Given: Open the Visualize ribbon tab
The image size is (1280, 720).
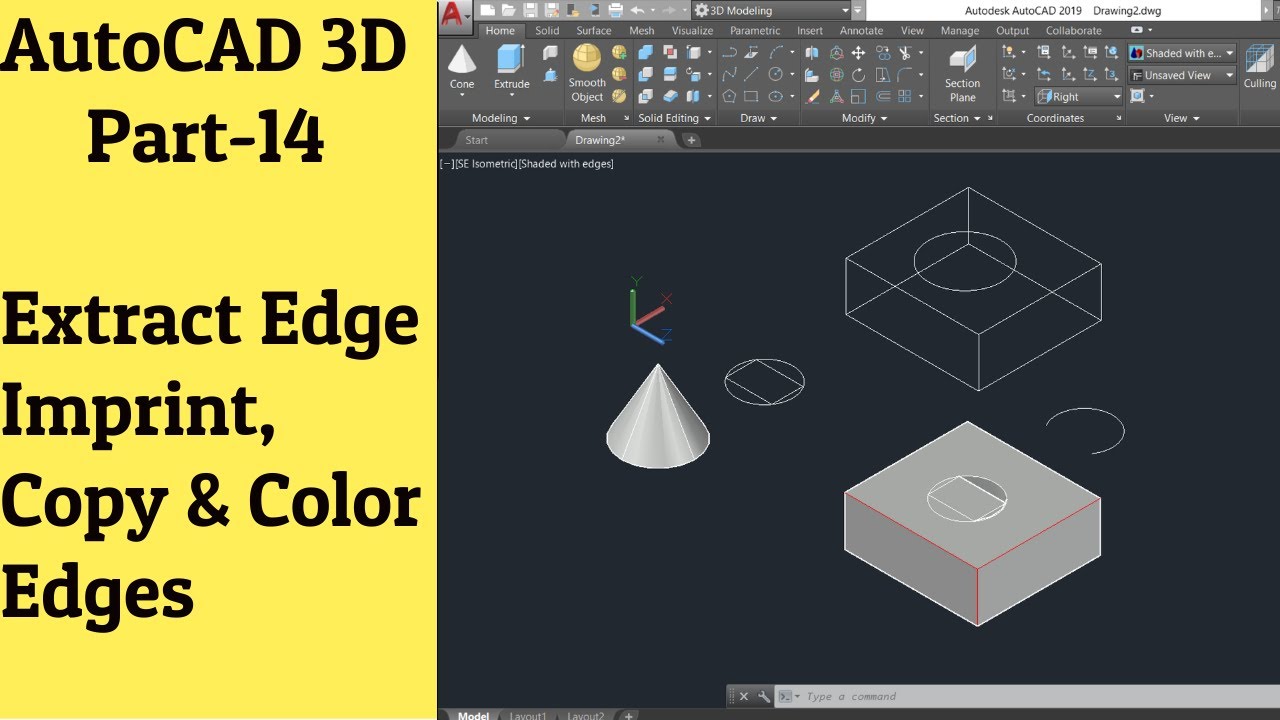Looking at the screenshot, I should point(692,31).
